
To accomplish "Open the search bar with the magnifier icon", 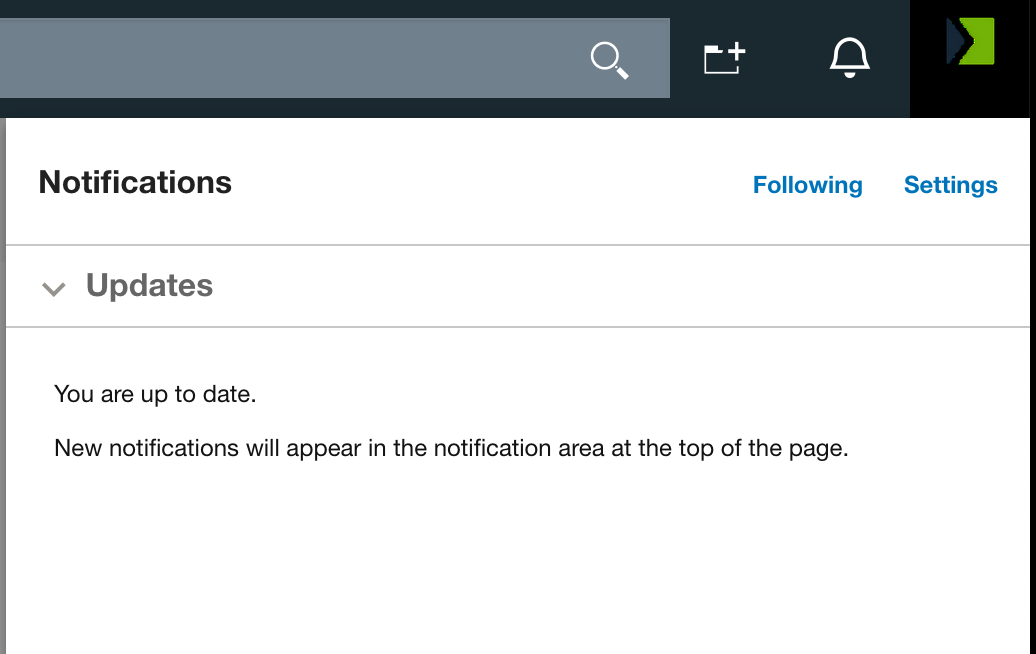I will [610, 59].
